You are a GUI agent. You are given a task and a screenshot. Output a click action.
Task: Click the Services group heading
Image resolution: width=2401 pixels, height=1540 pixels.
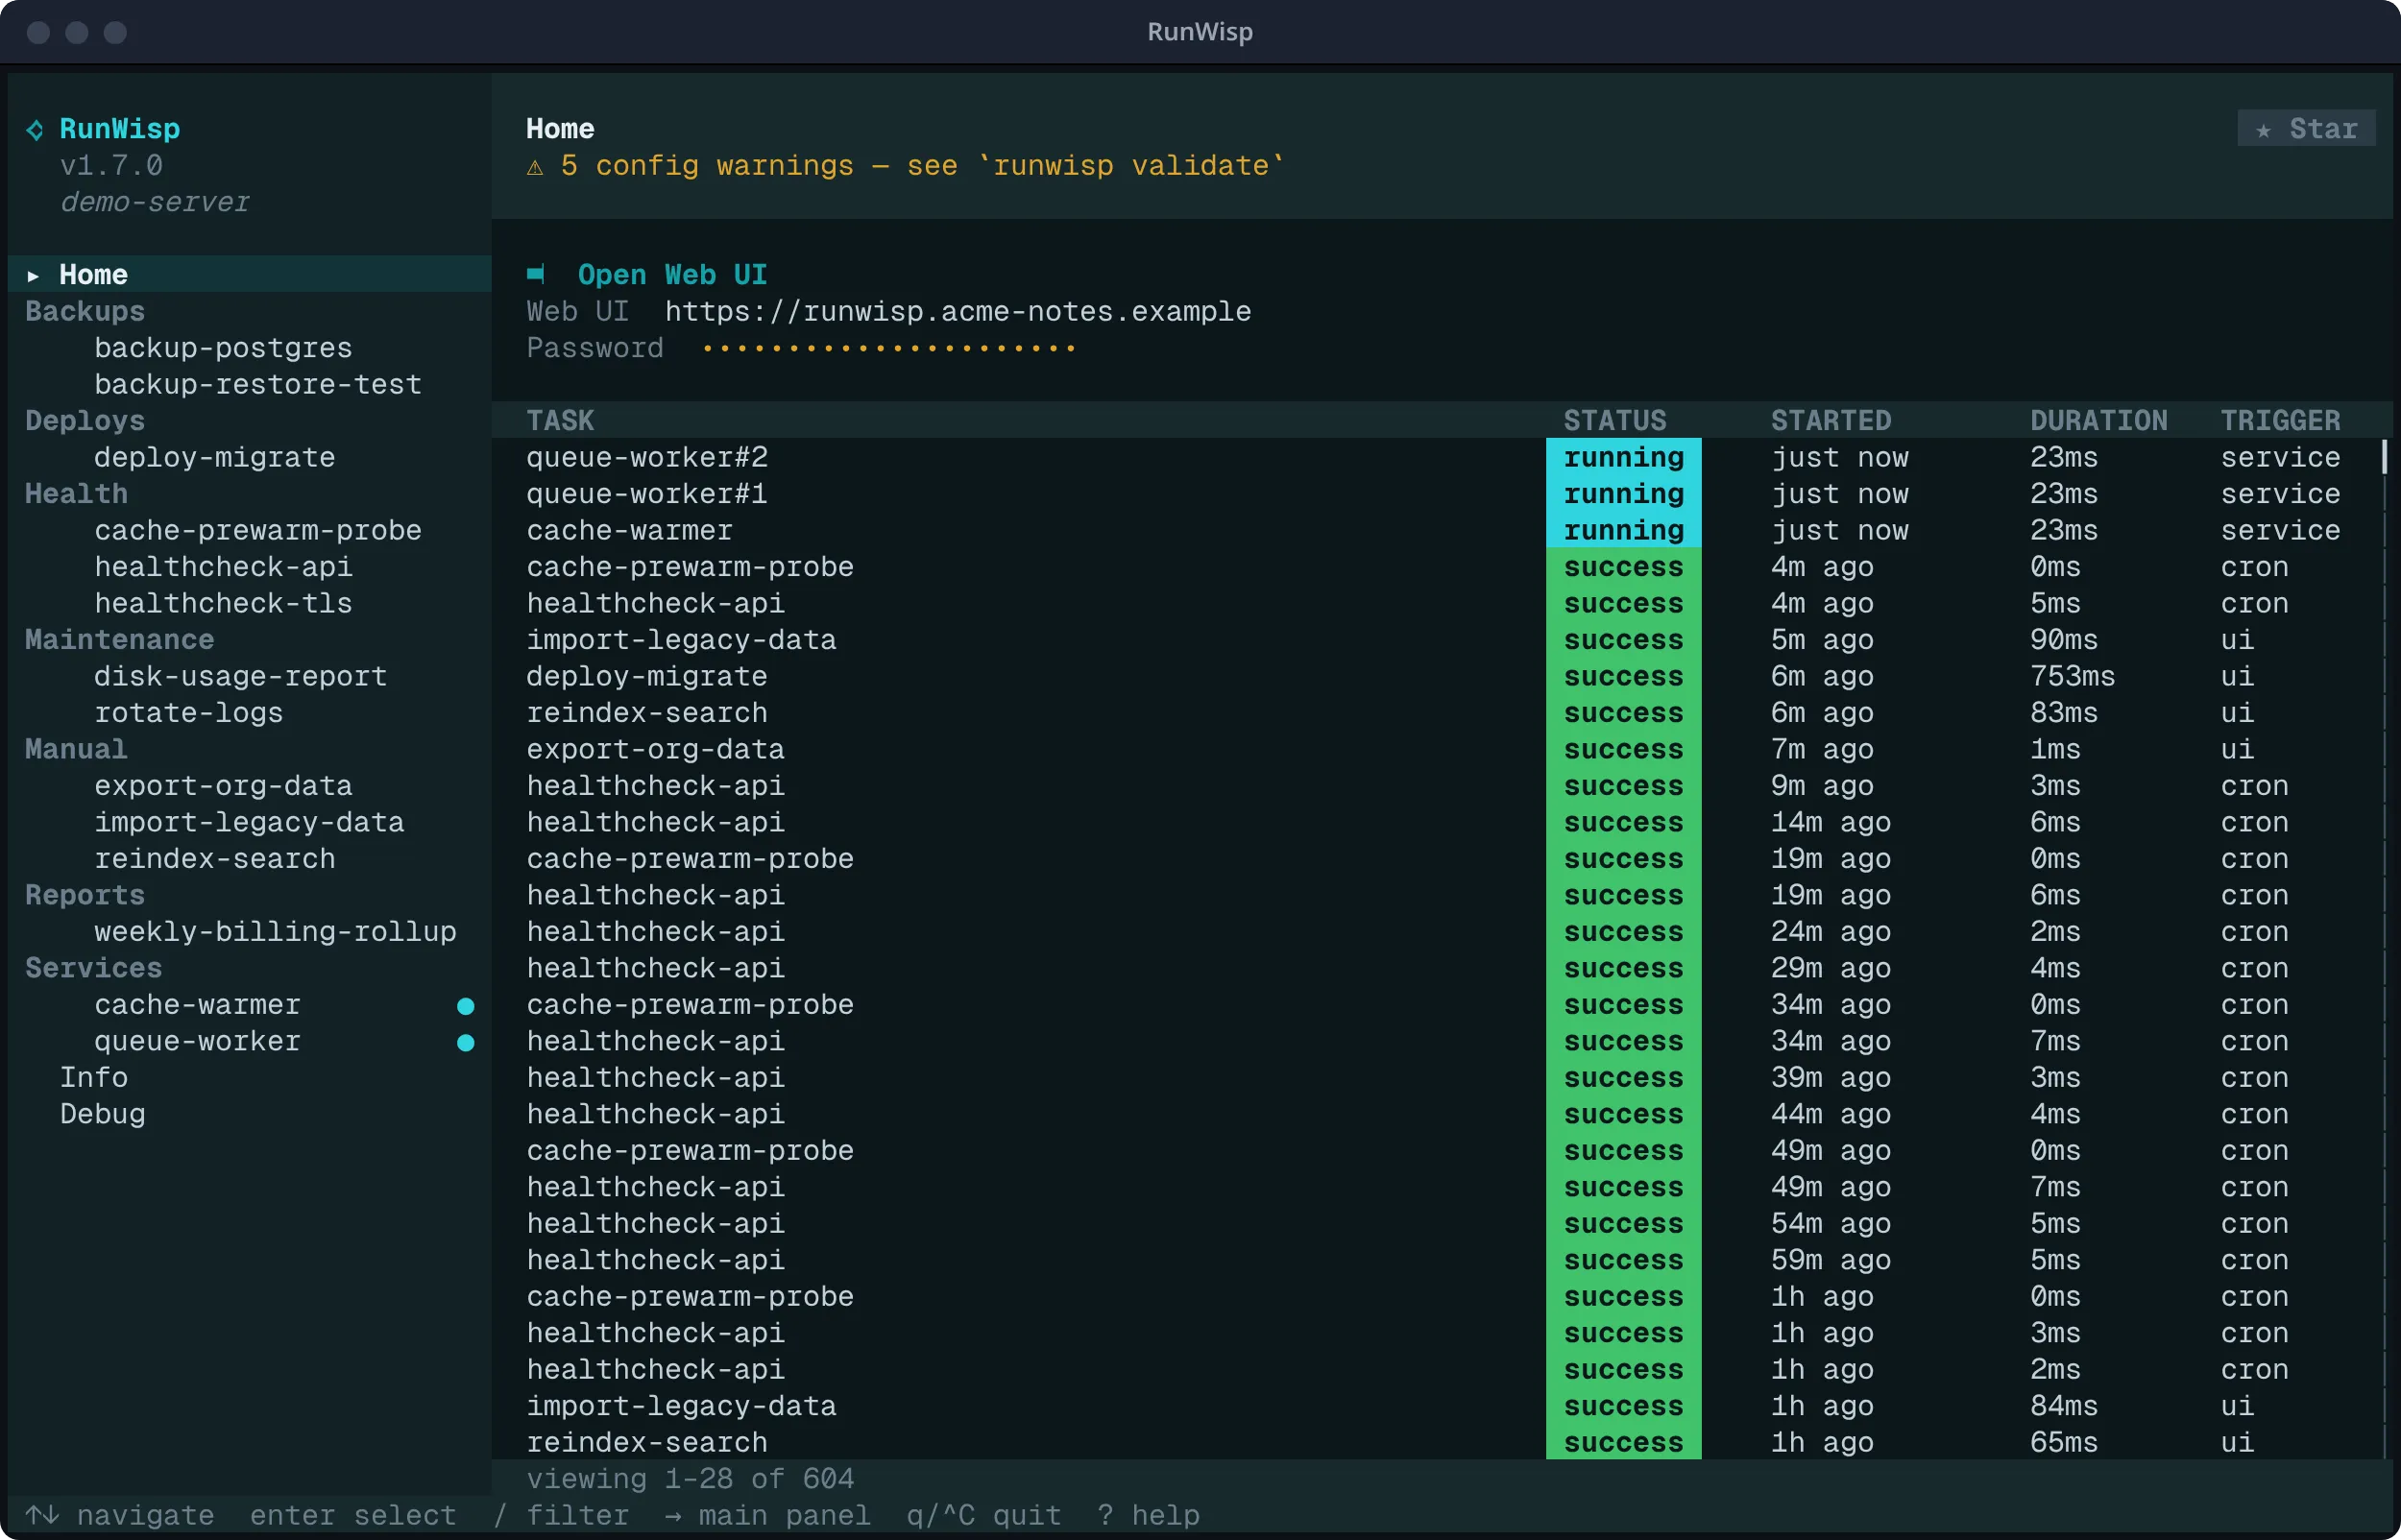(94, 968)
